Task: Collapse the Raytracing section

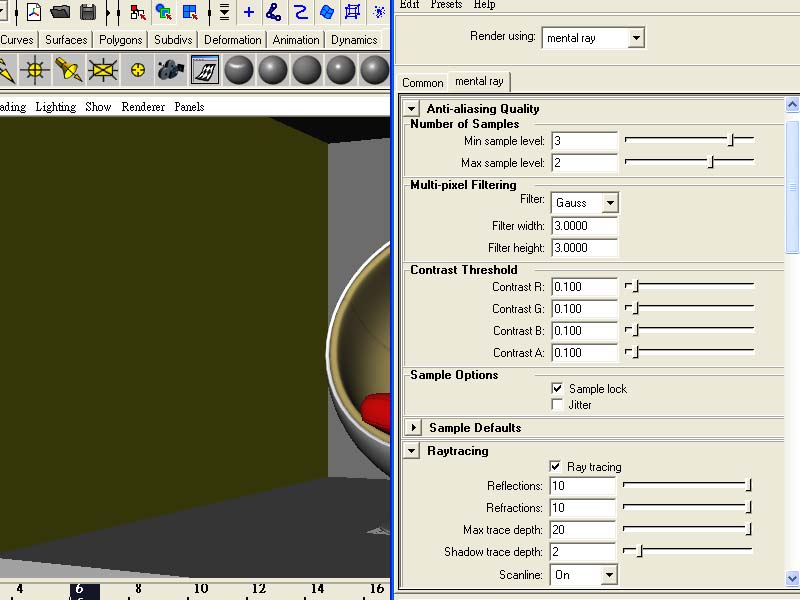Action: pyautogui.click(x=411, y=450)
